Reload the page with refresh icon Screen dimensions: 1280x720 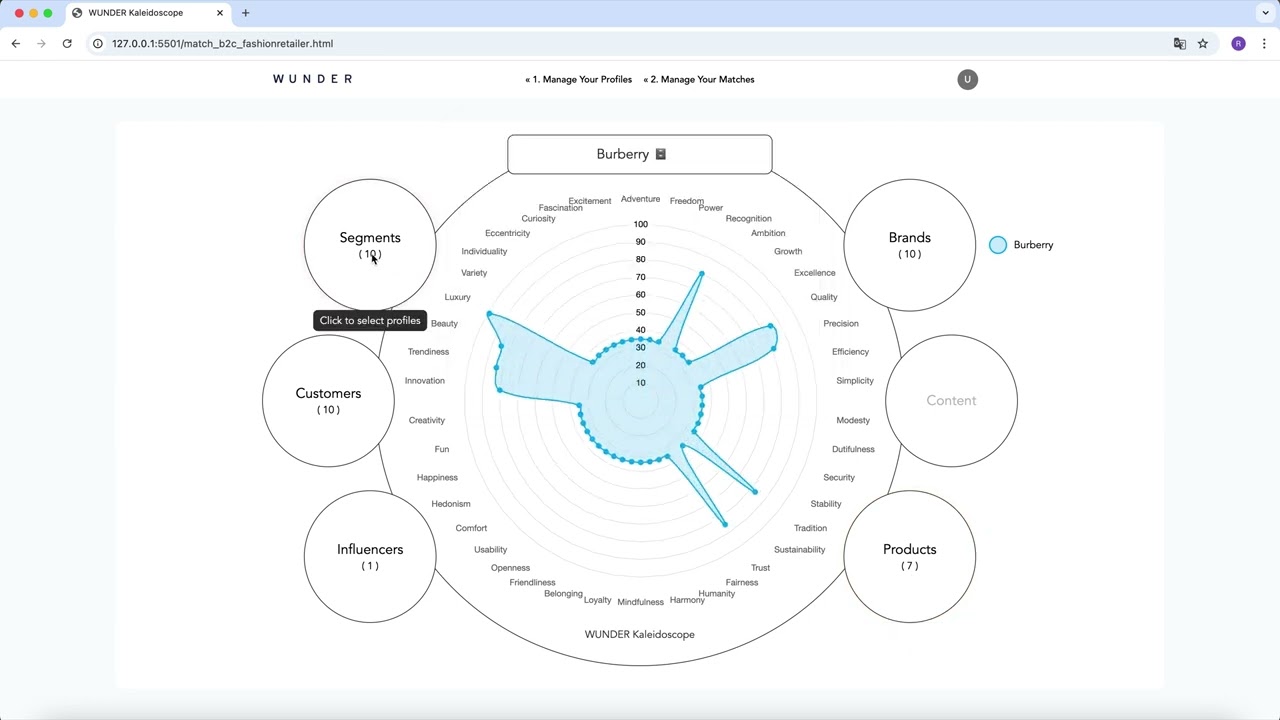coord(67,43)
